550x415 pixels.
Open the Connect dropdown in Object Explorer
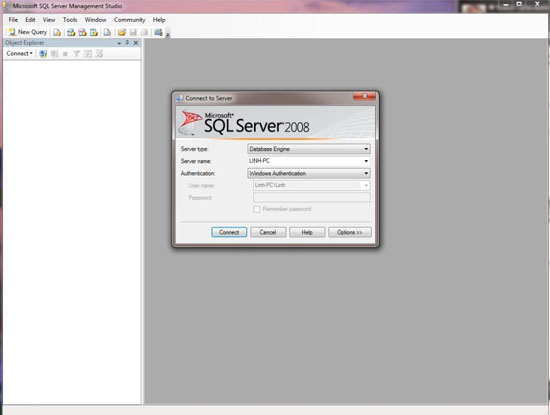(x=19, y=54)
